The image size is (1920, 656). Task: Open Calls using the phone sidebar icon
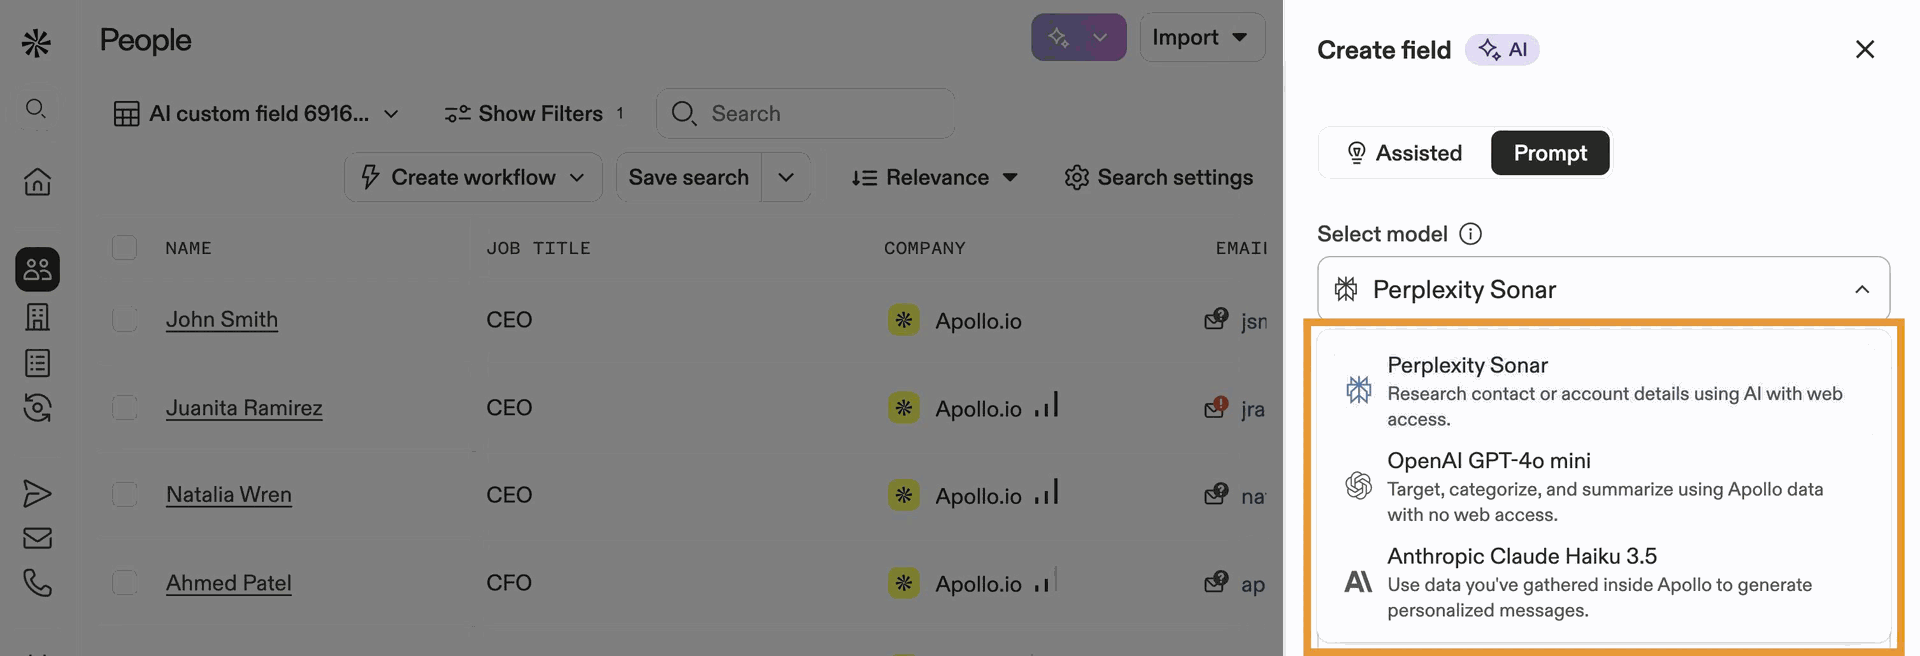tap(36, 583)
